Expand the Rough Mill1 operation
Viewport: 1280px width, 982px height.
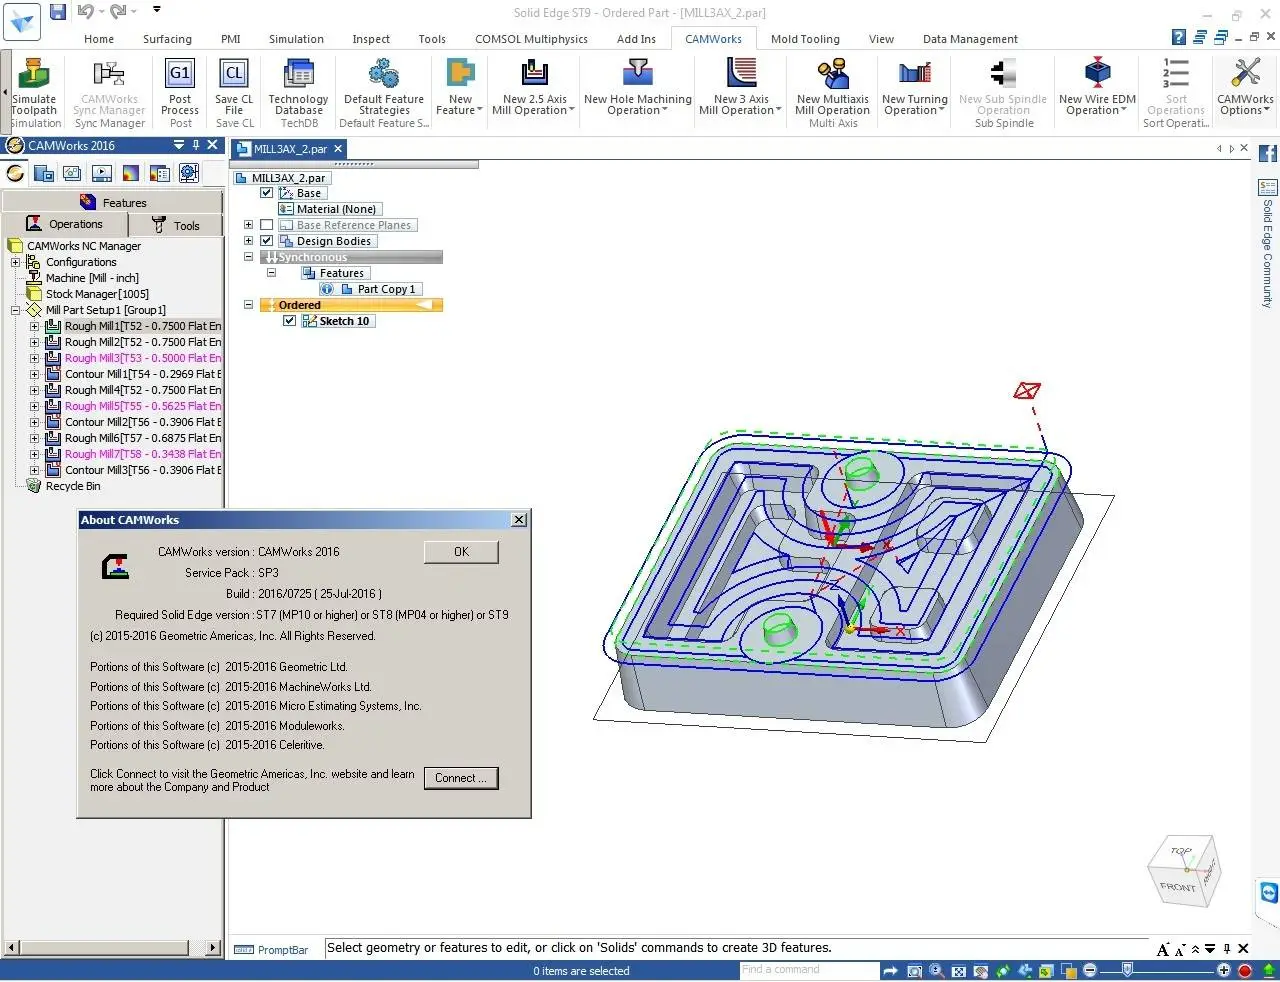[x=35, y=326]
